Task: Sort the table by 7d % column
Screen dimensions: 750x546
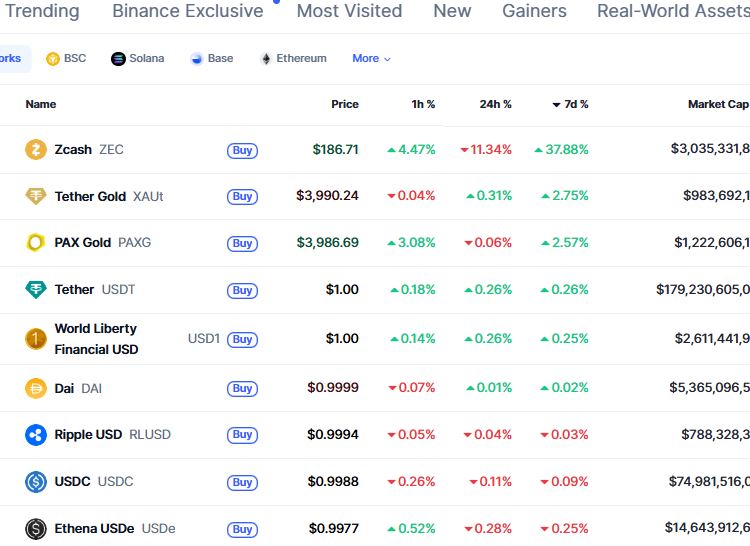Action: [x=570, y=104]
